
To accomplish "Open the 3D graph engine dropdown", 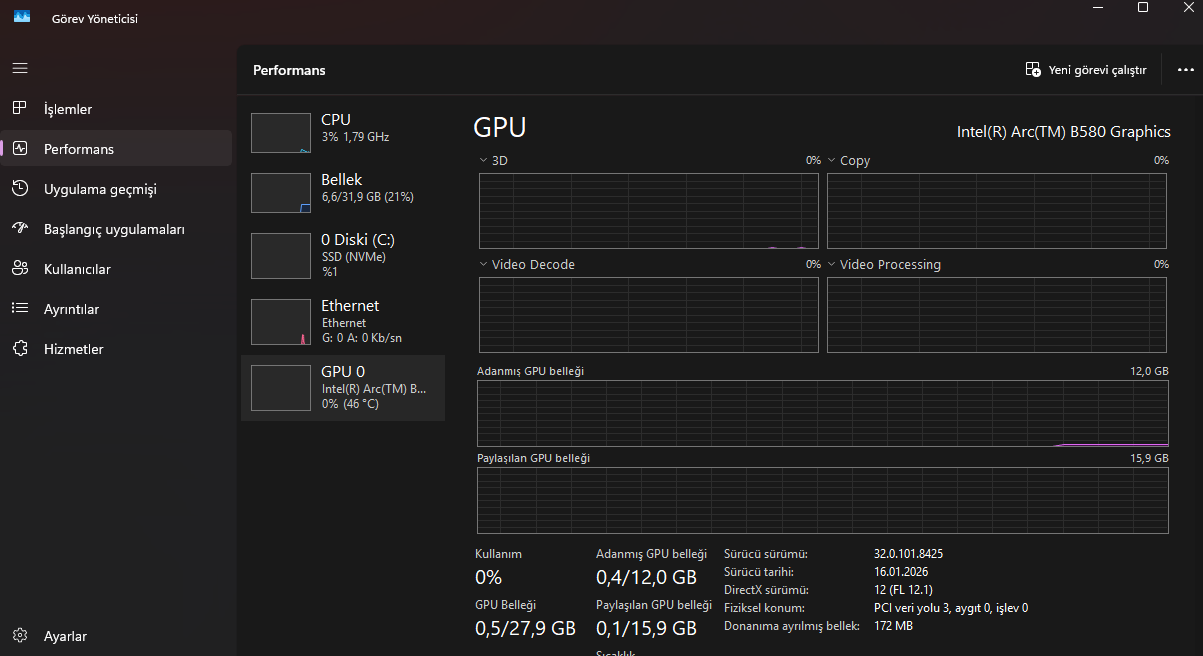I will tap(494, 160).
